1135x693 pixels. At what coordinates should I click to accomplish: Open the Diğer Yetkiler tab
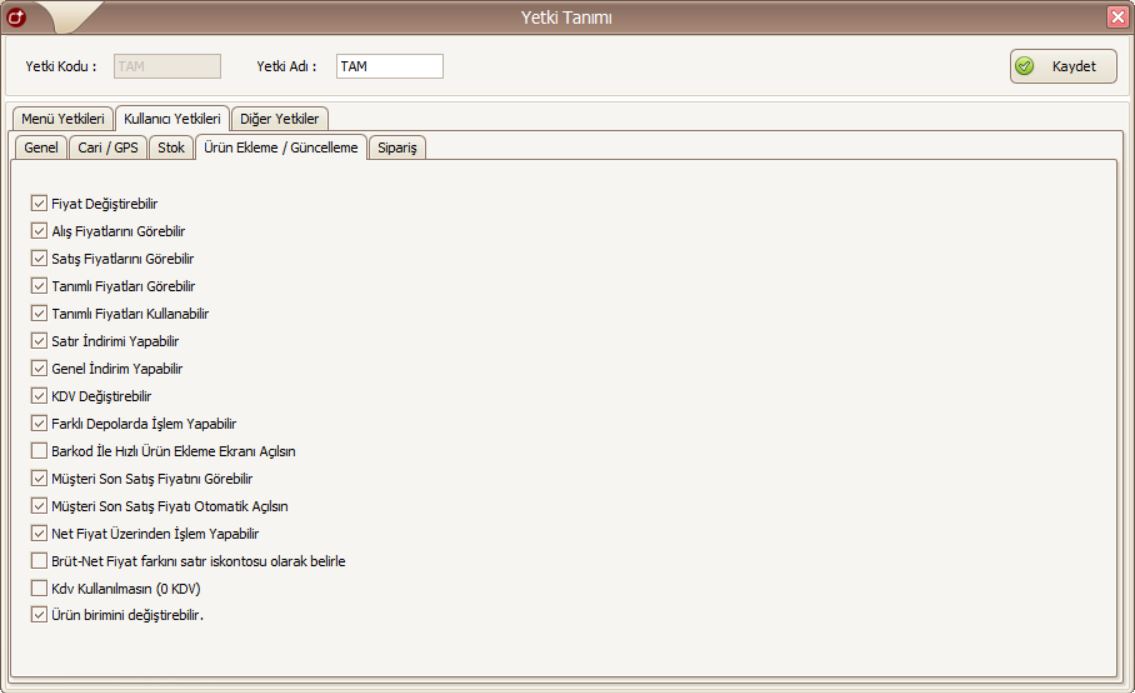click(280, 119)
